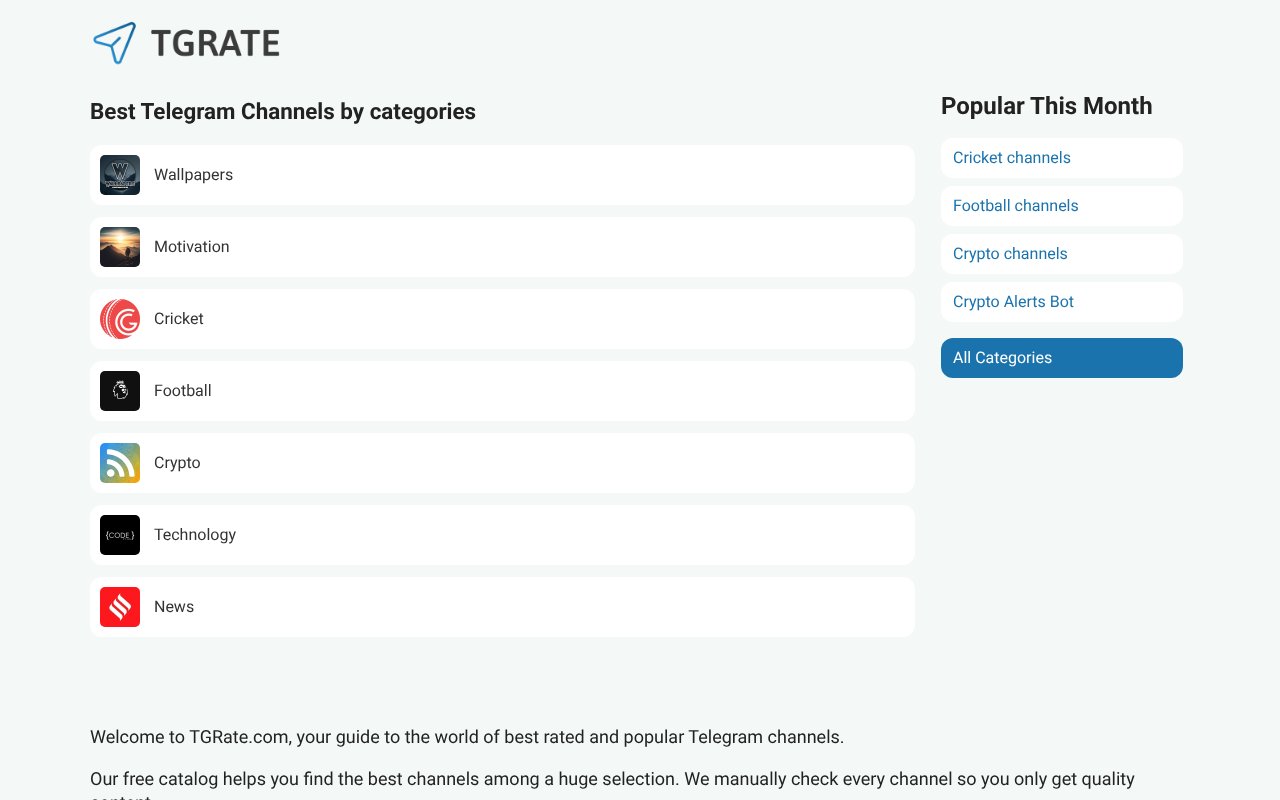Visit the Crypto channels popular link
This screenshot has height=800, width=1280.
tap(1010, 253)
